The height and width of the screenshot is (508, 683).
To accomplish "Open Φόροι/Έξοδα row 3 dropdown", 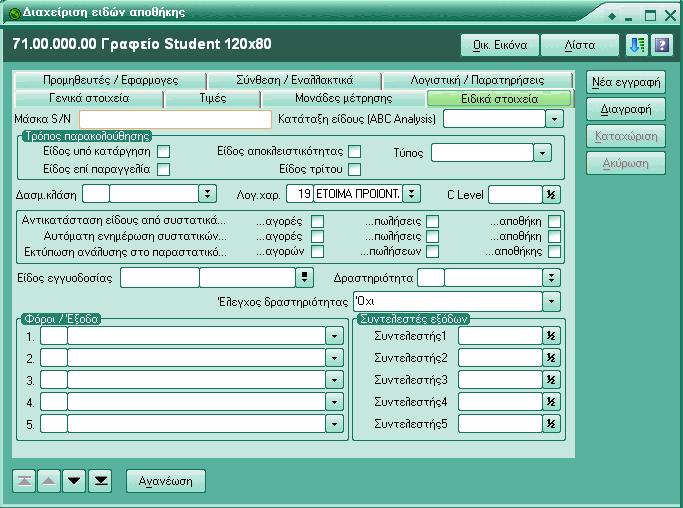I will click(x=334, y=380).
